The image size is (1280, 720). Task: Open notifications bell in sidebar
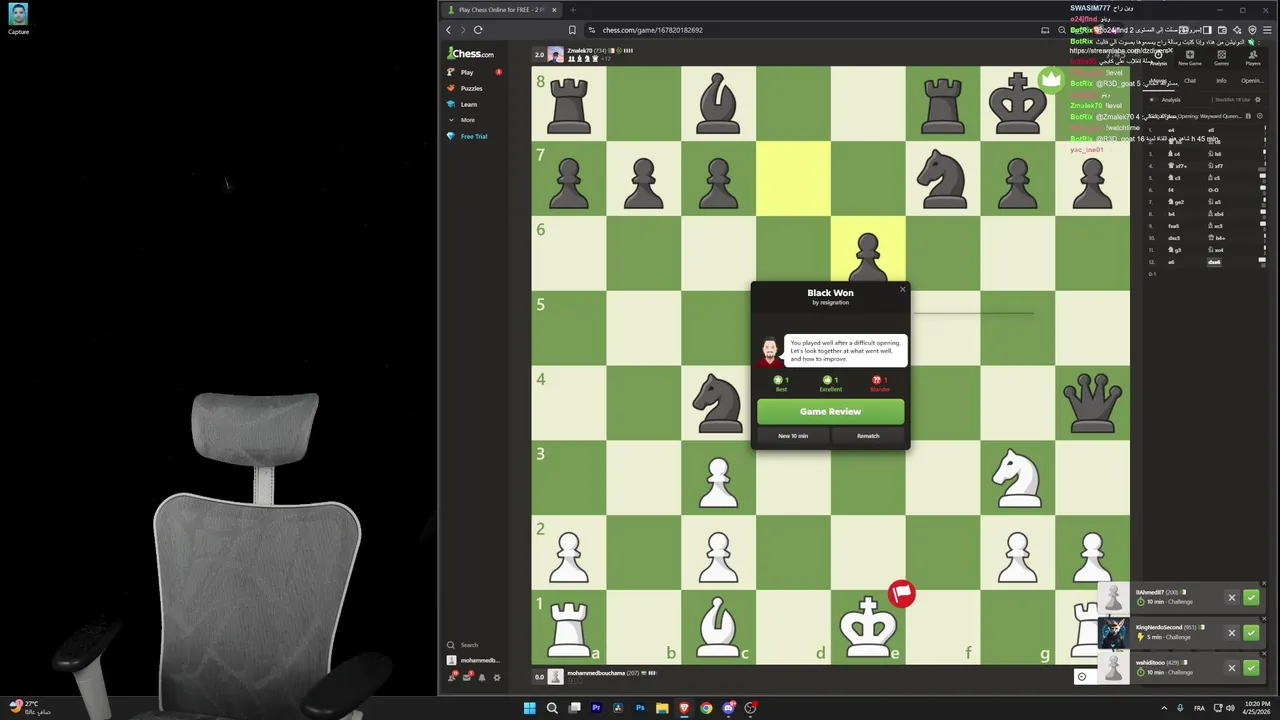click(482, 678)
